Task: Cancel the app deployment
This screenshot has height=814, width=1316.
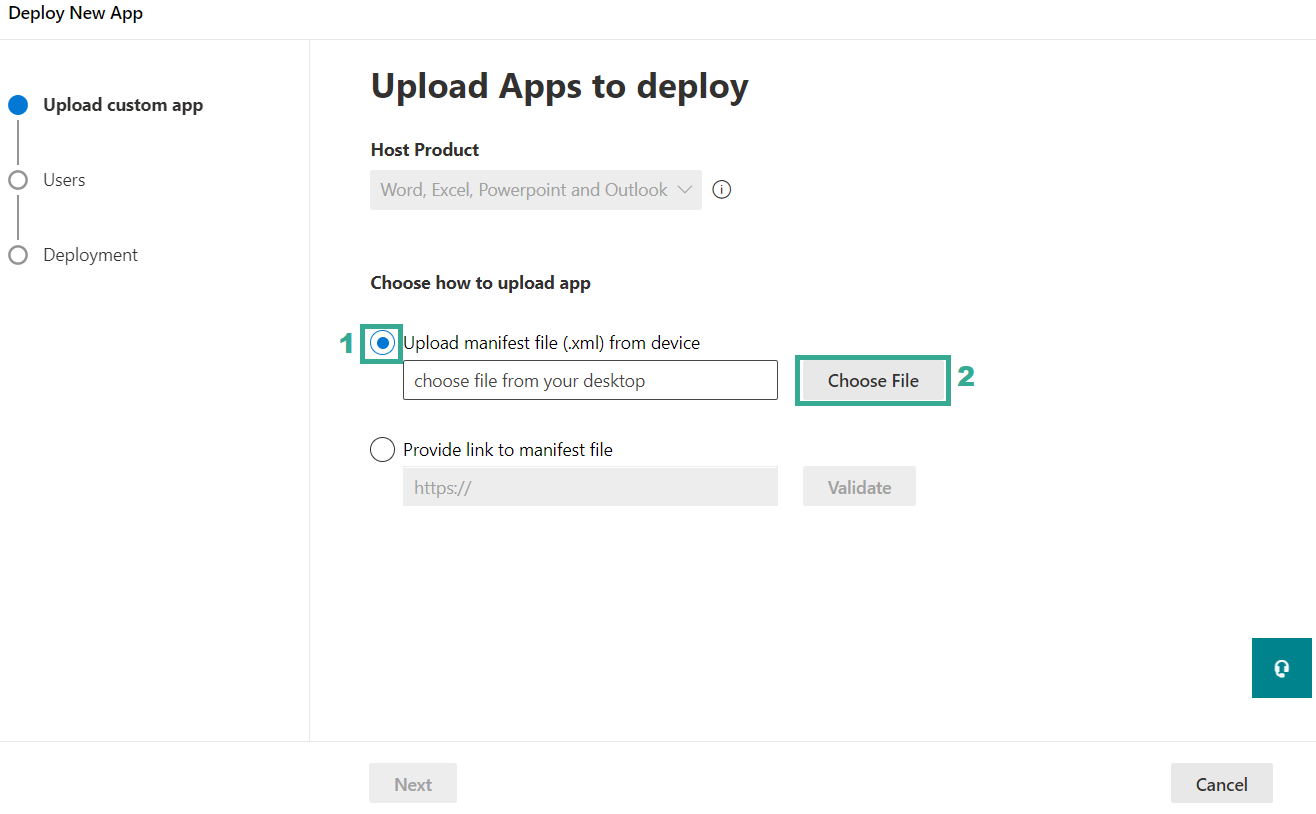Action: (x=1221, y=784)
